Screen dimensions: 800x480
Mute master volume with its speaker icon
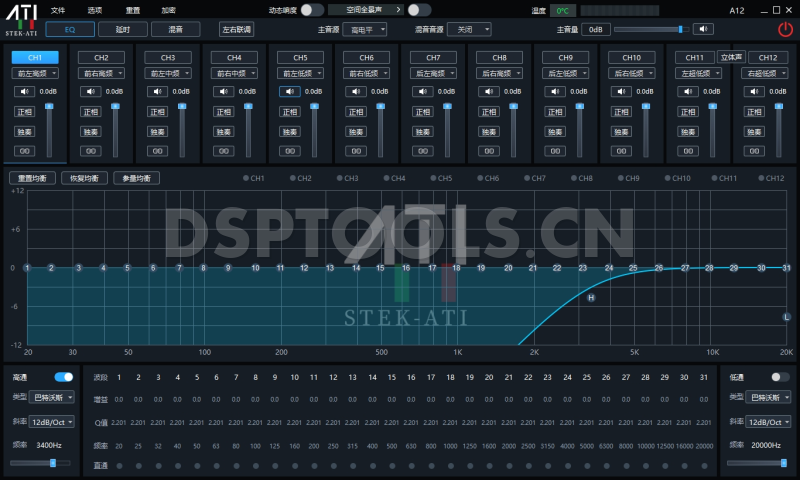click(703, 29)
